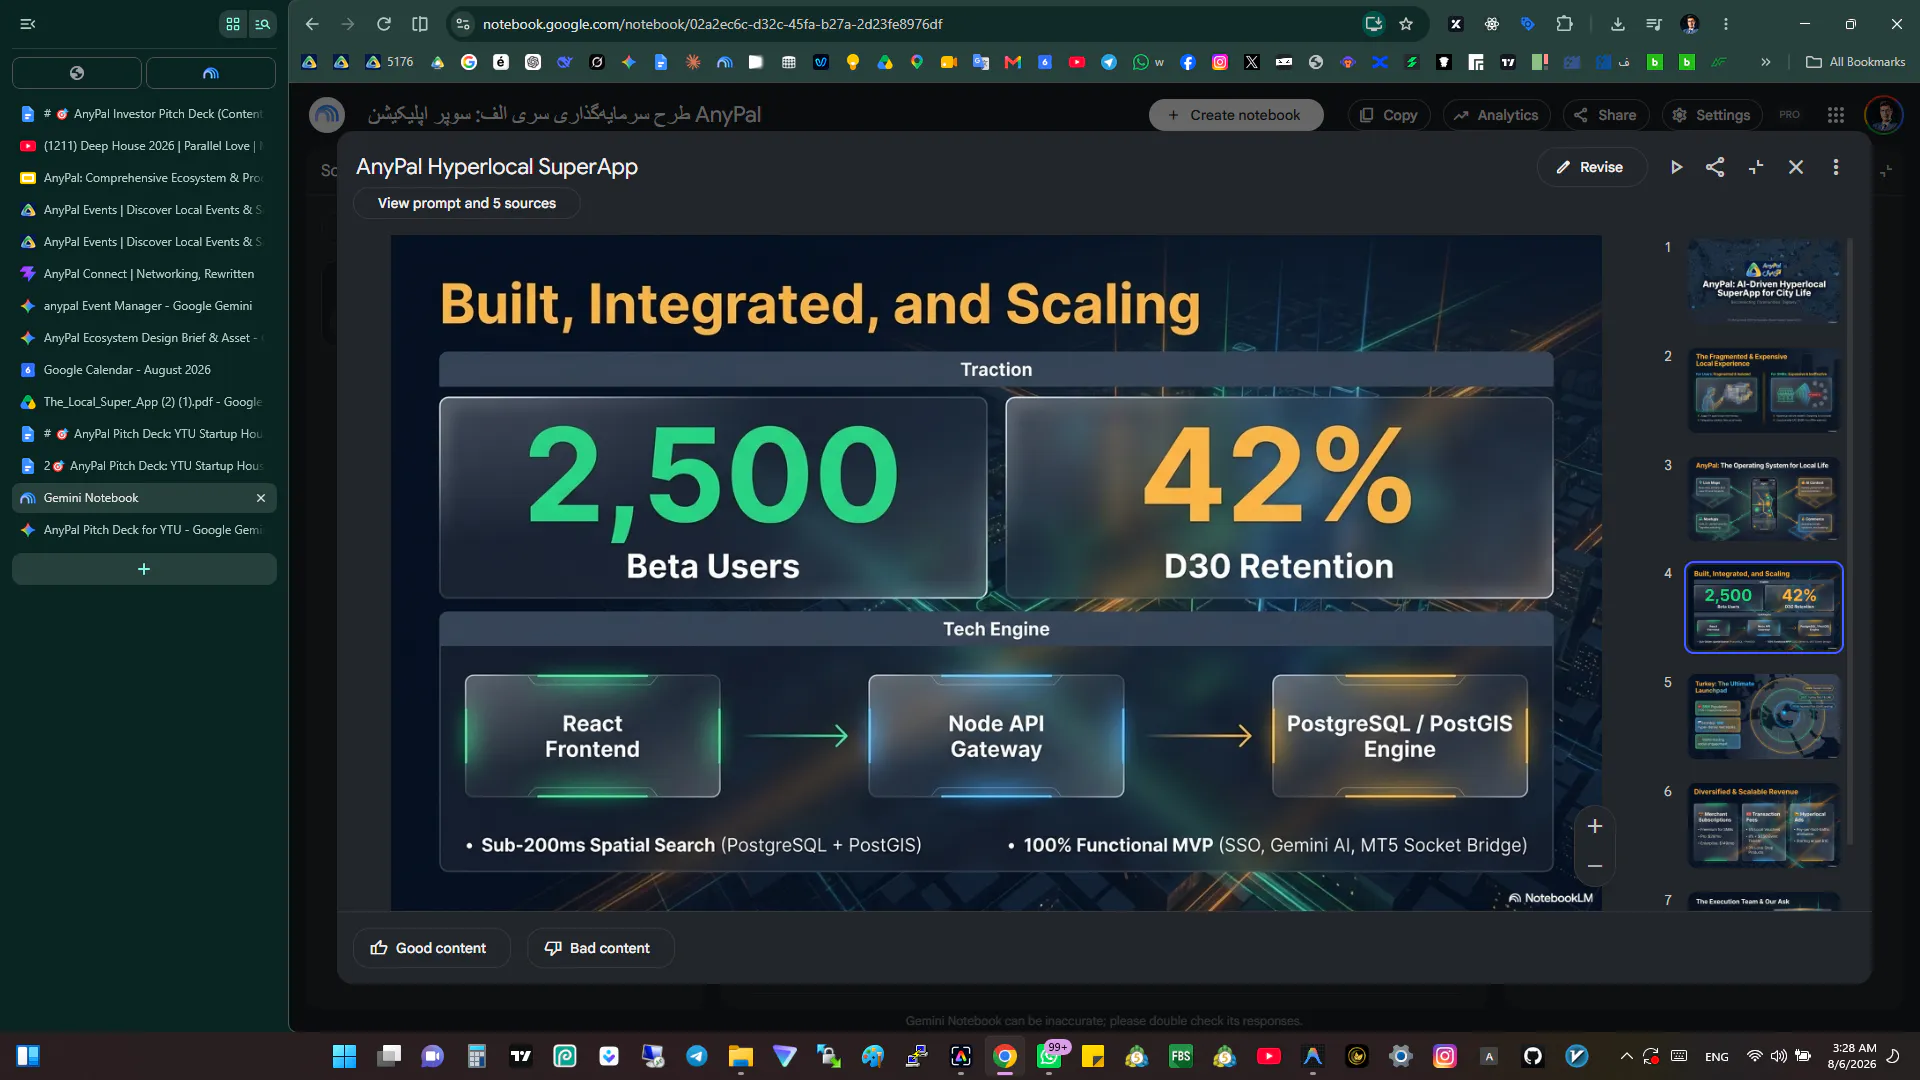Open notebook Settings
The image size is (1920, 1080).
coord(1711,115)
